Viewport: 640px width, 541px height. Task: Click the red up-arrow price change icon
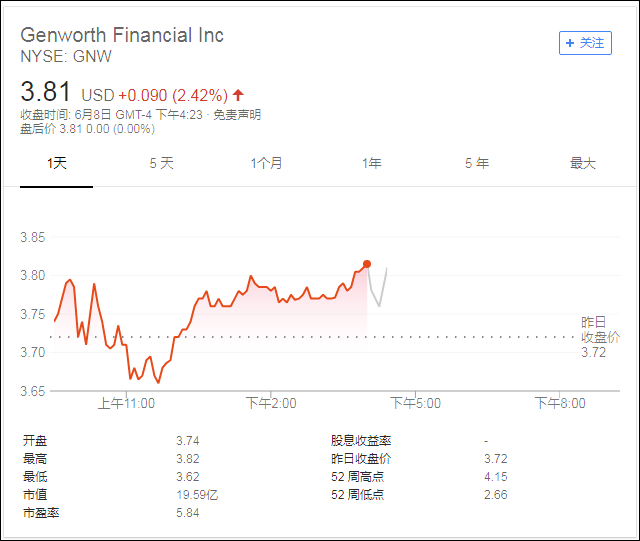tap(238, 95)
